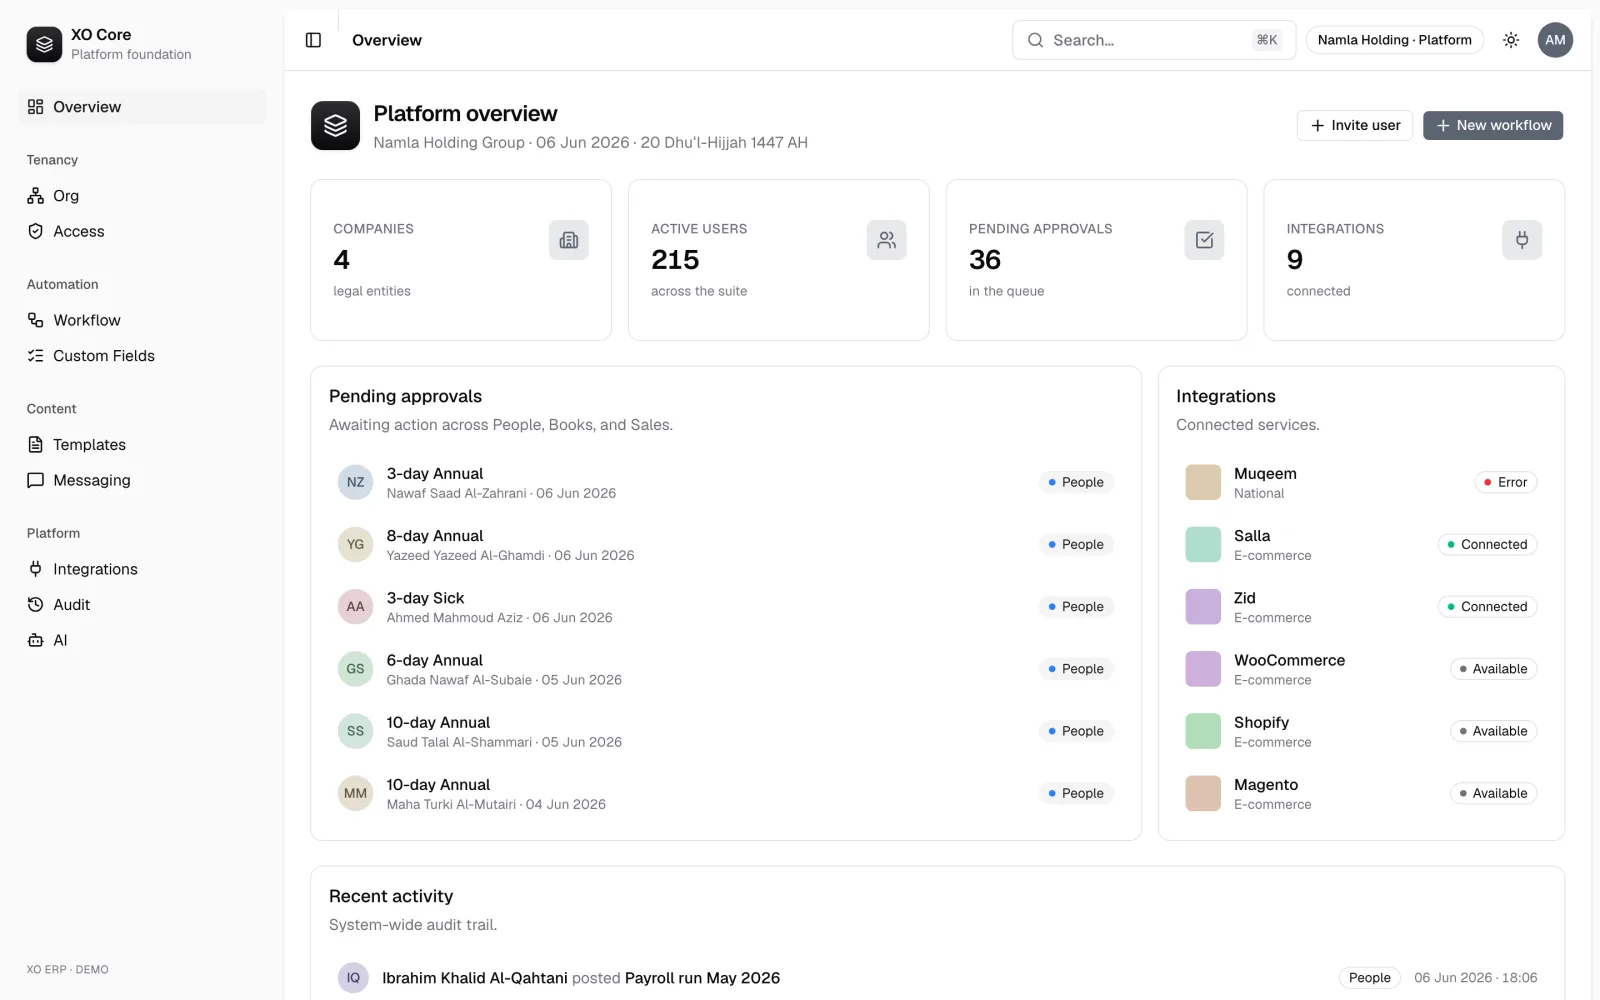Image resolution: width=1600 pixels, height=1000 pixels.
Task: Open the 6-day Annual approval request
Action: (726, 669)
